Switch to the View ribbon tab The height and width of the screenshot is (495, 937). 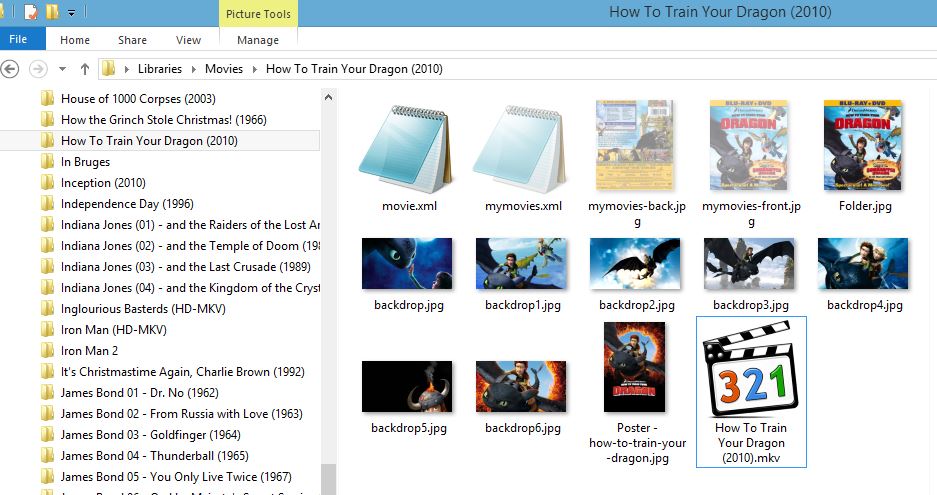pyautogui.click(x=188, y=40)
